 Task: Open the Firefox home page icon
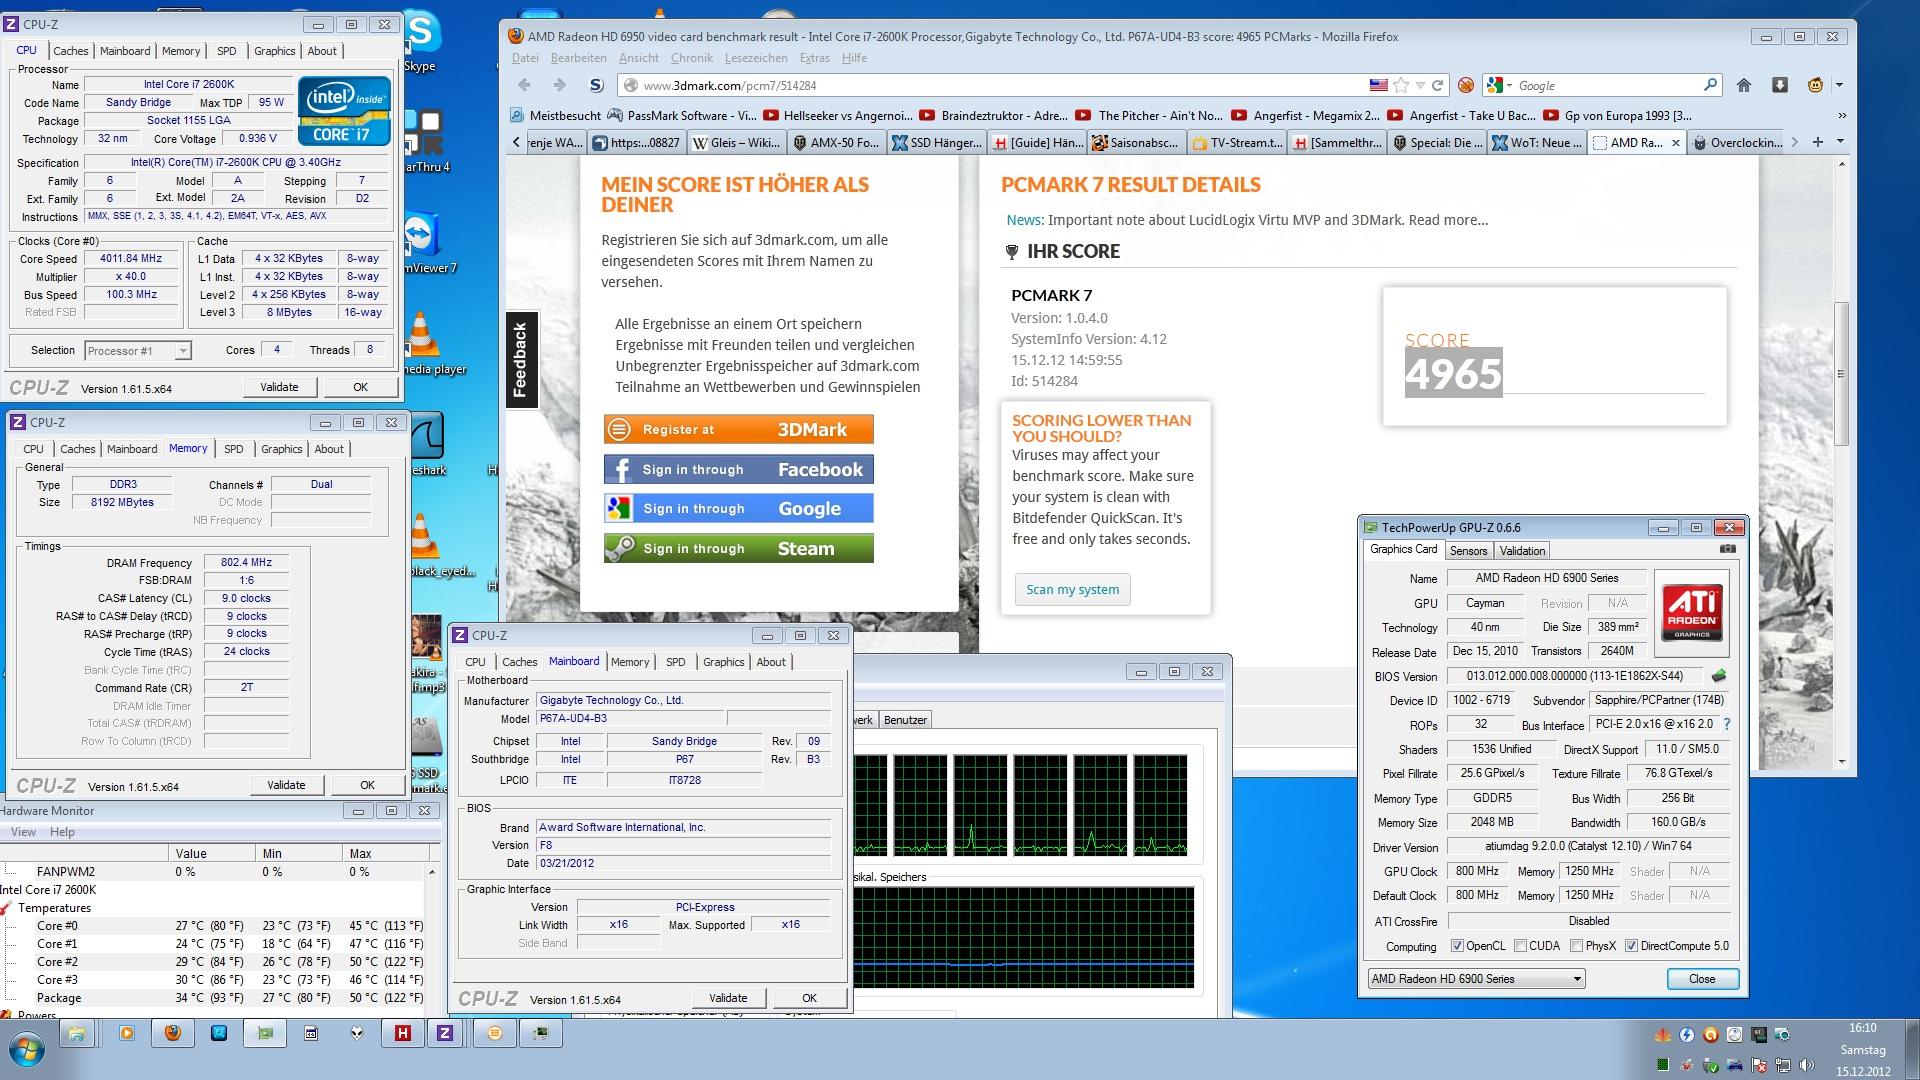[x=1744, y=86]
